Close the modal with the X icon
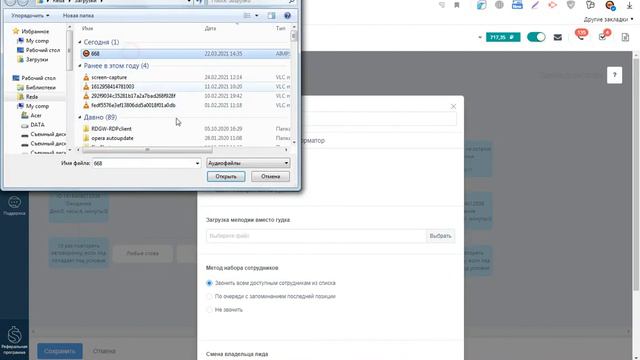 click(453, 106)
